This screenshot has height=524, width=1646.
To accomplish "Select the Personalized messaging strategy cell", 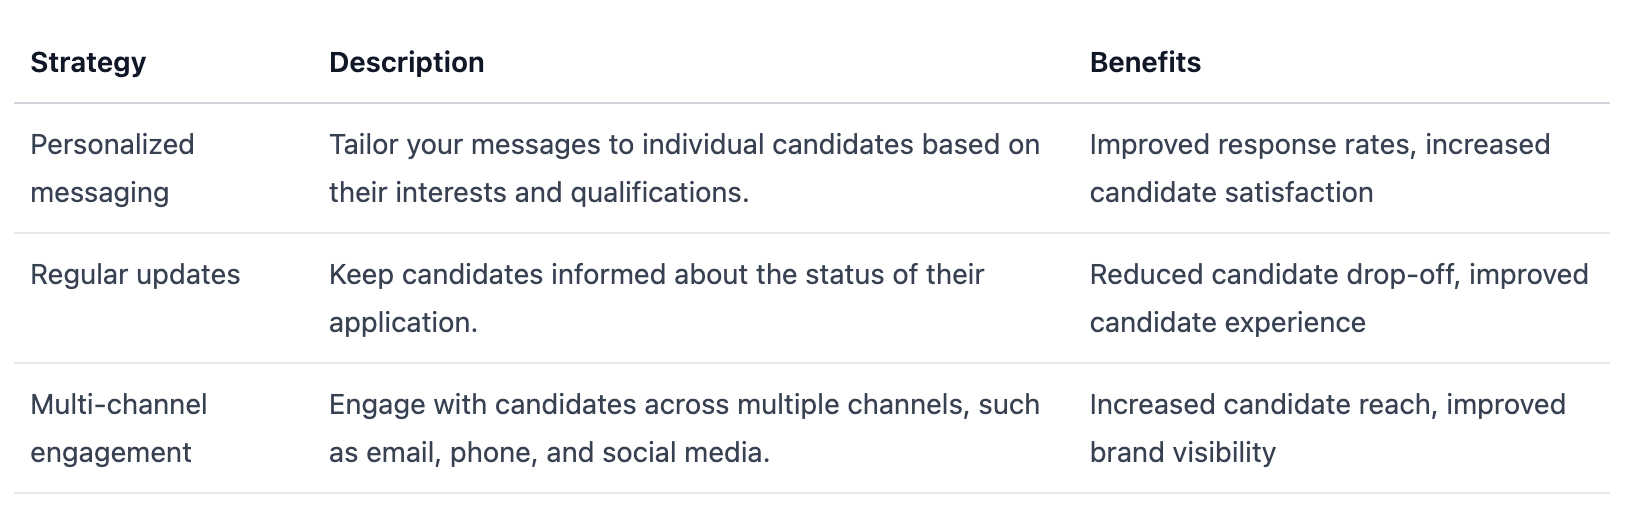I will (112, 168).
